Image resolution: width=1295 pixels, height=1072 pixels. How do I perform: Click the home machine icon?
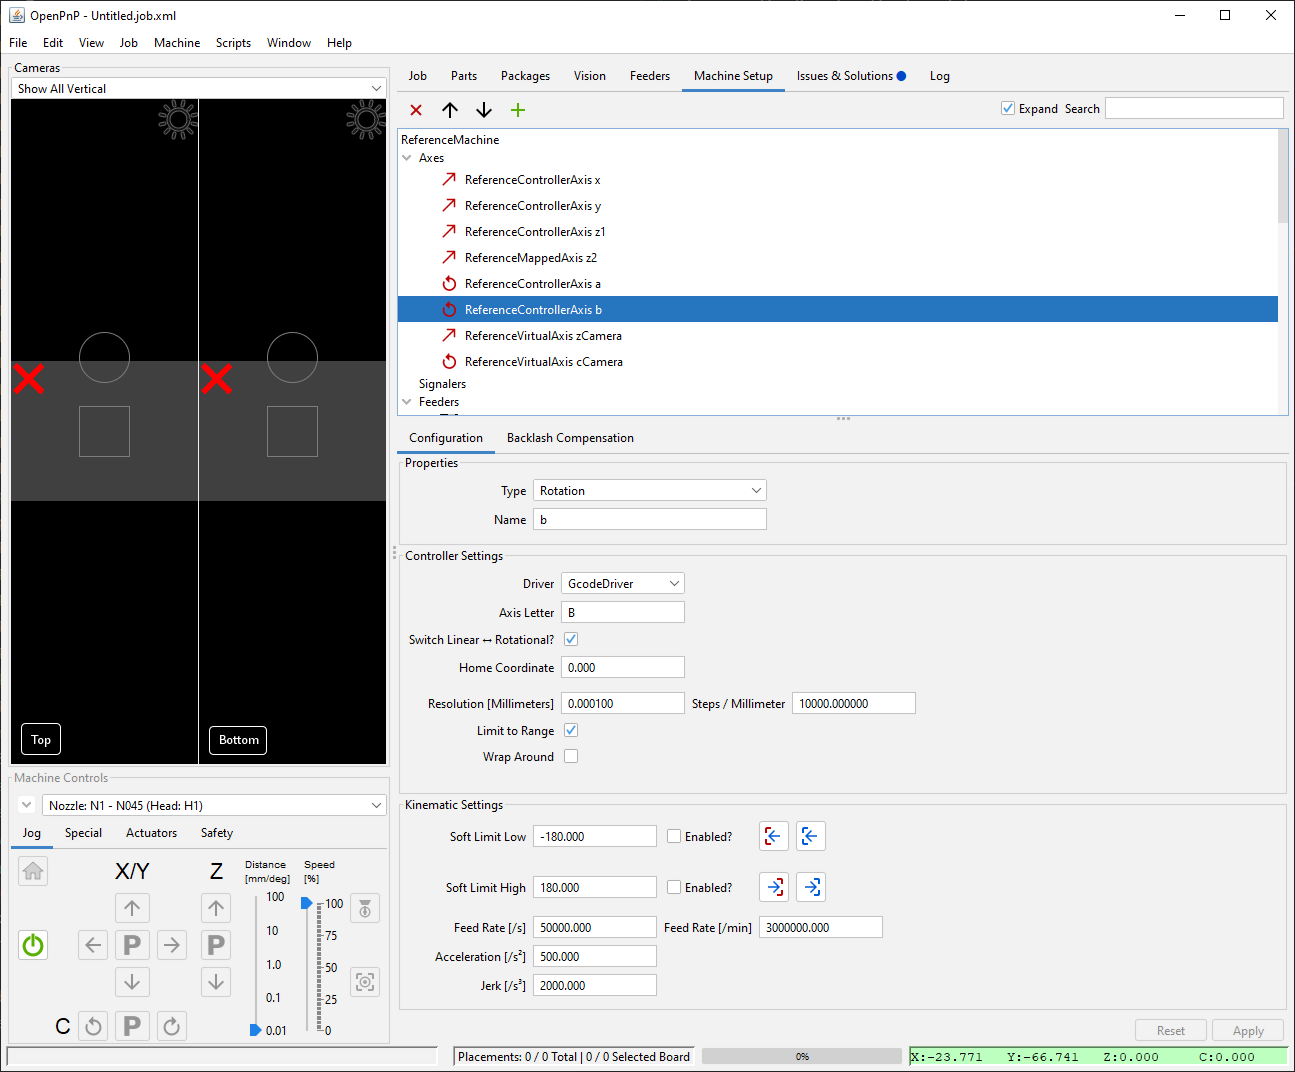(x=33, y=871)
